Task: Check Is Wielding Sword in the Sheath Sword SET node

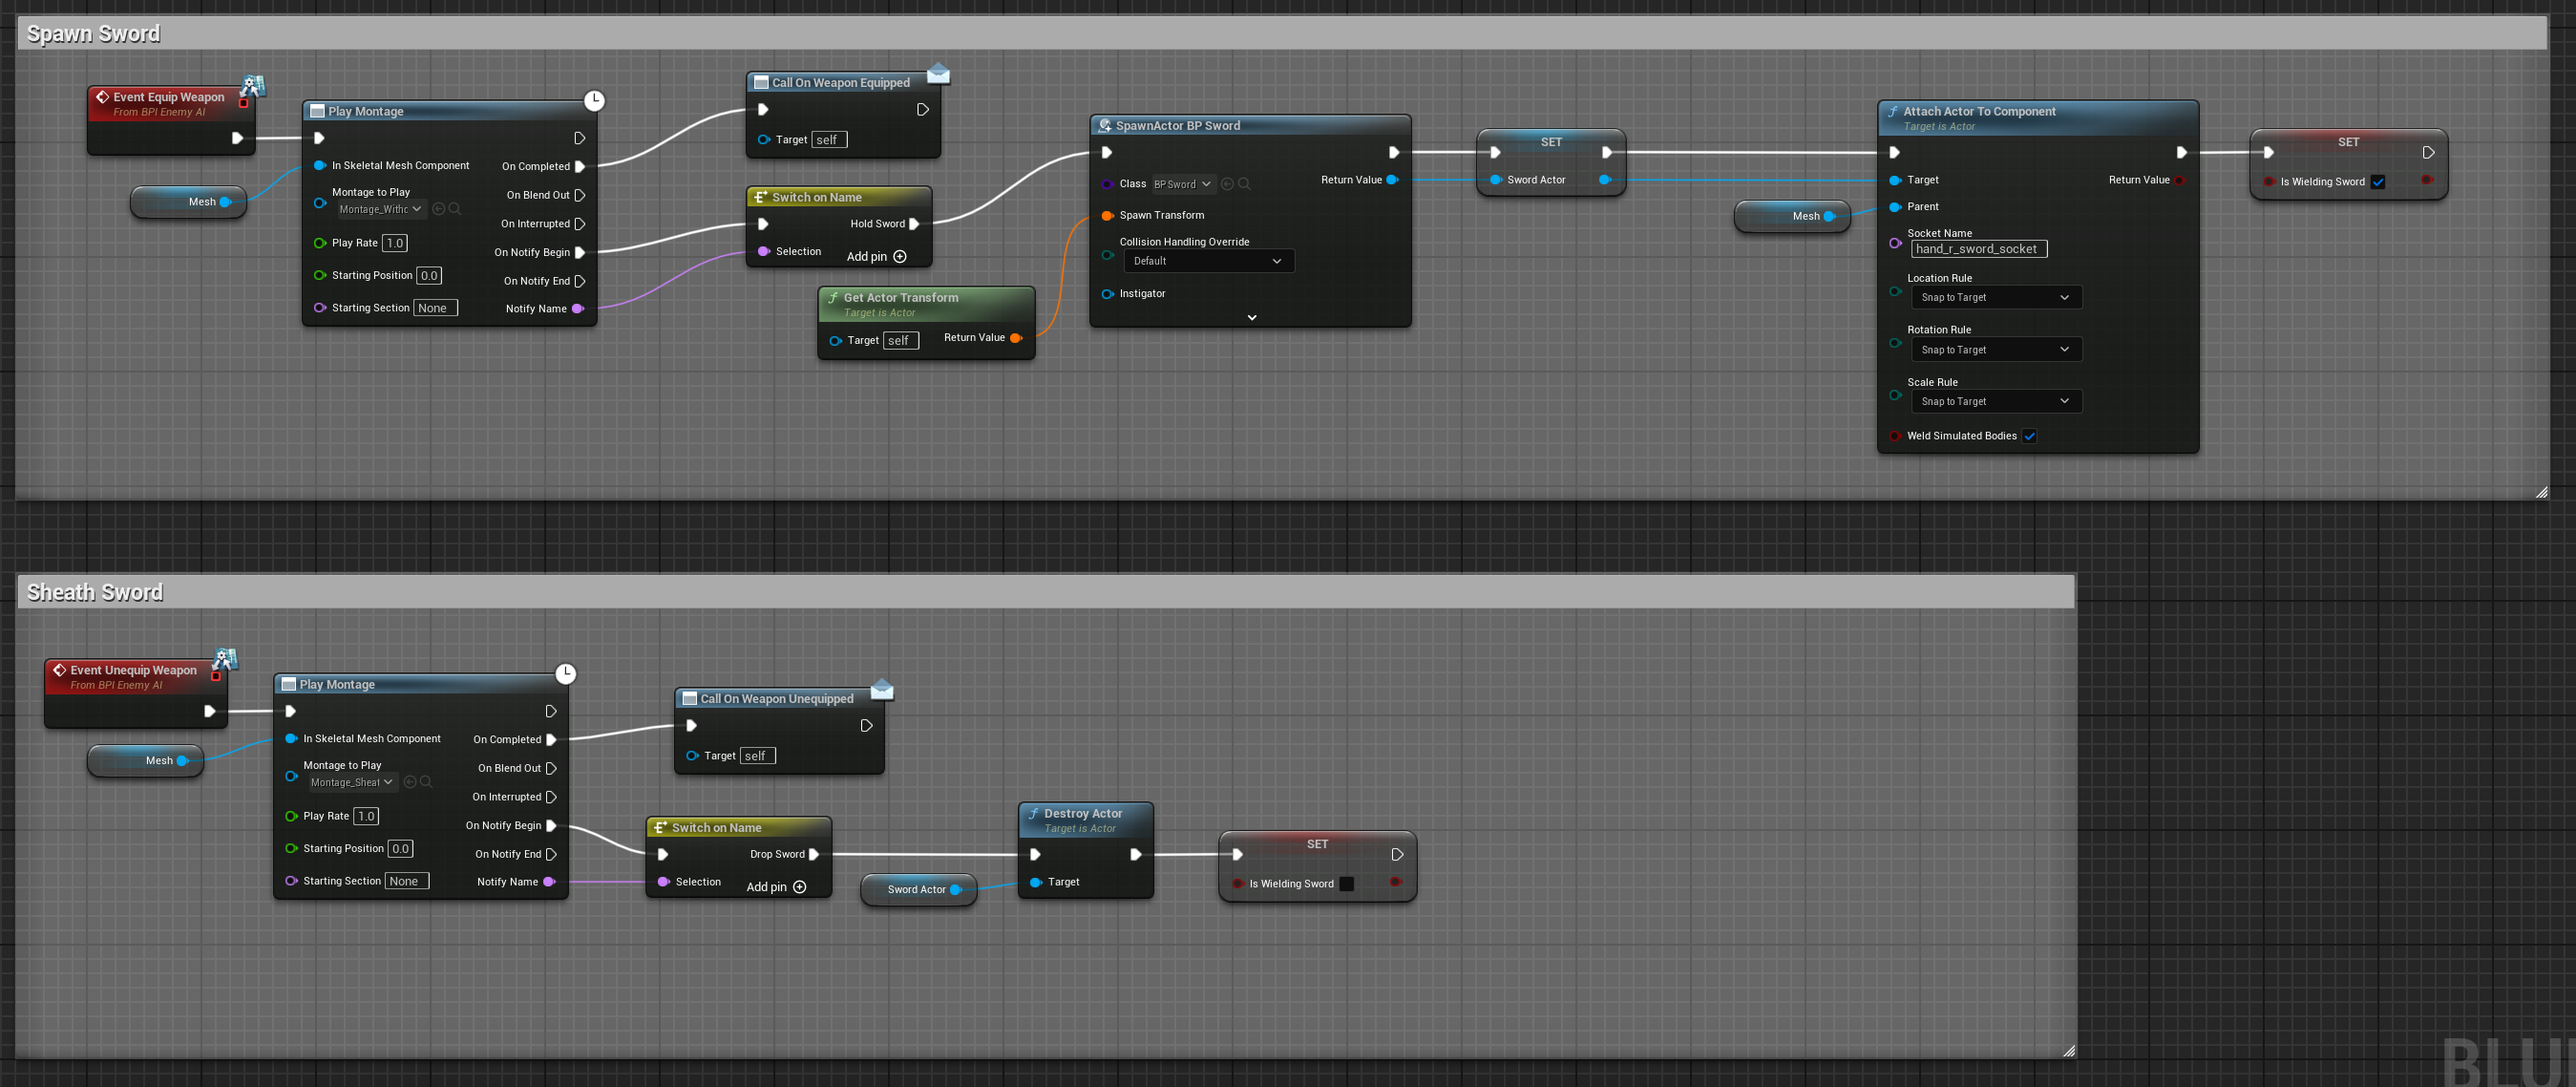Action: click(1347, 884)
